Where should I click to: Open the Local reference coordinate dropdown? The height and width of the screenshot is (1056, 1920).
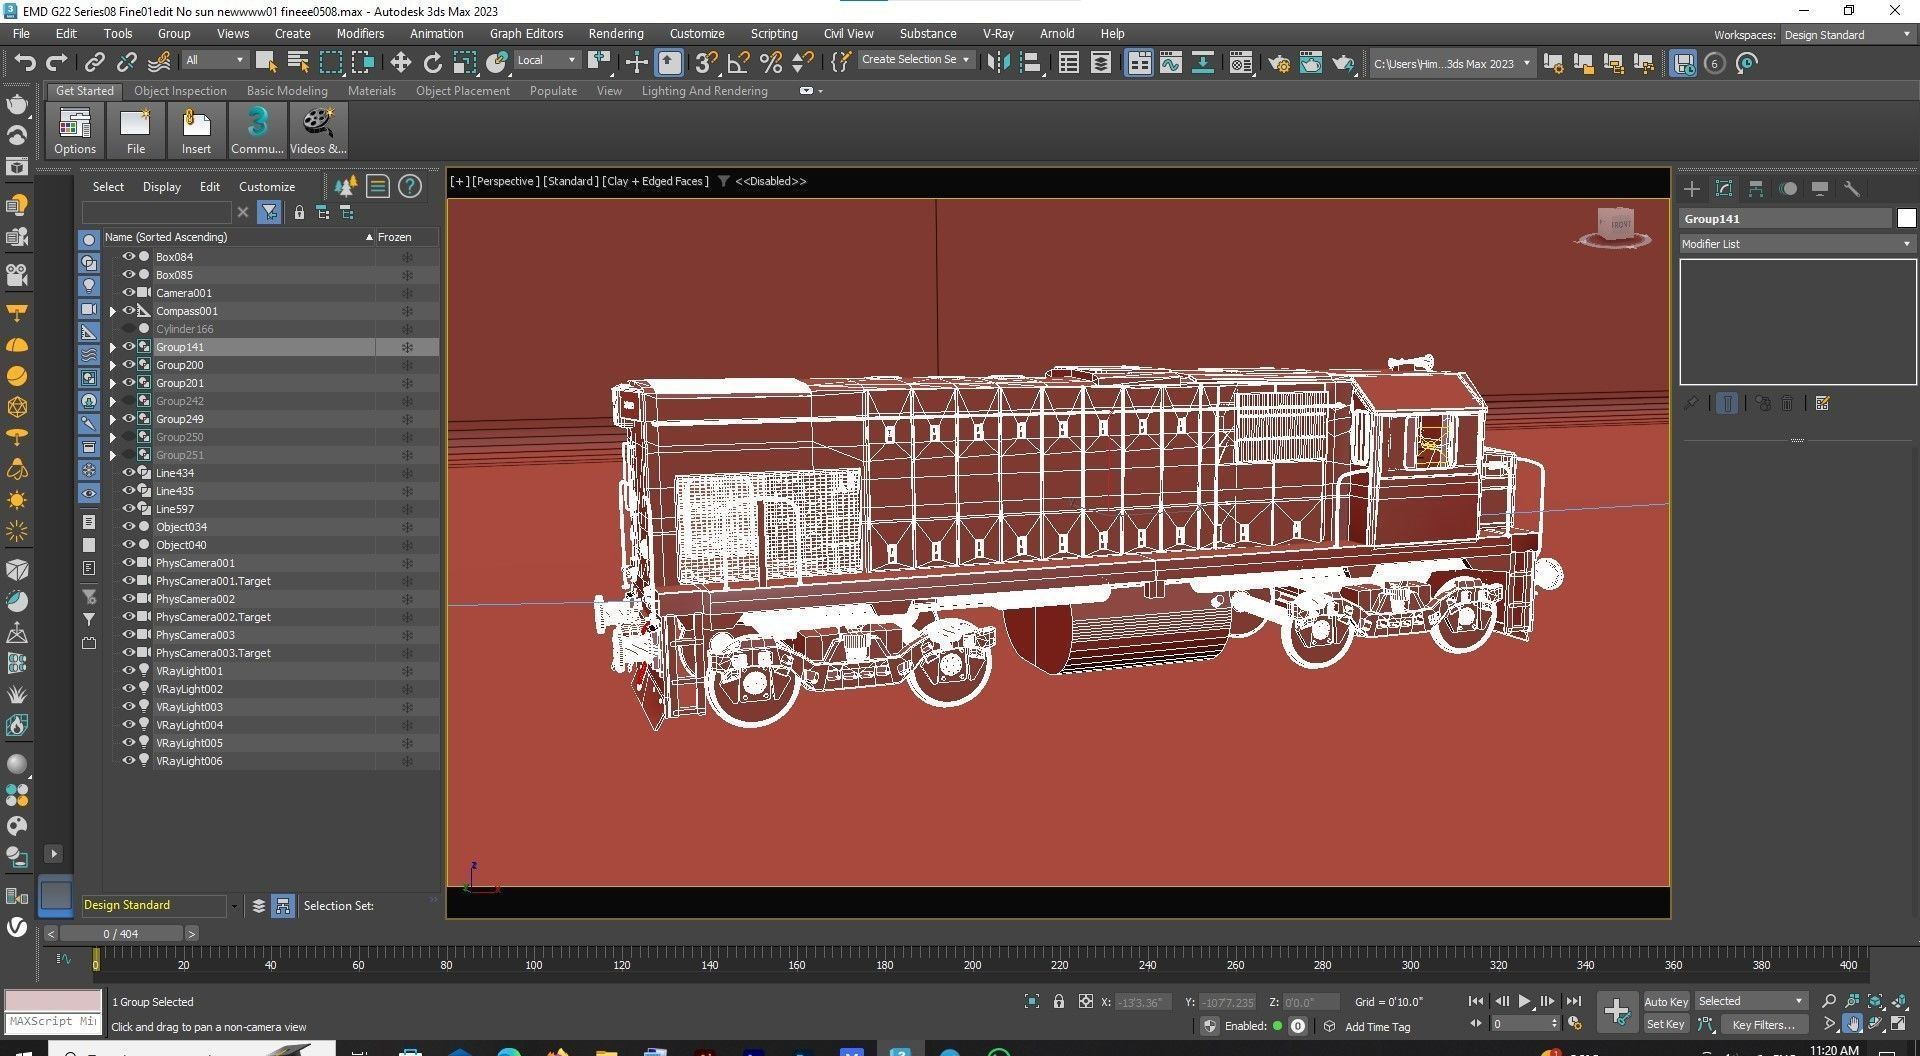[546, 60]
